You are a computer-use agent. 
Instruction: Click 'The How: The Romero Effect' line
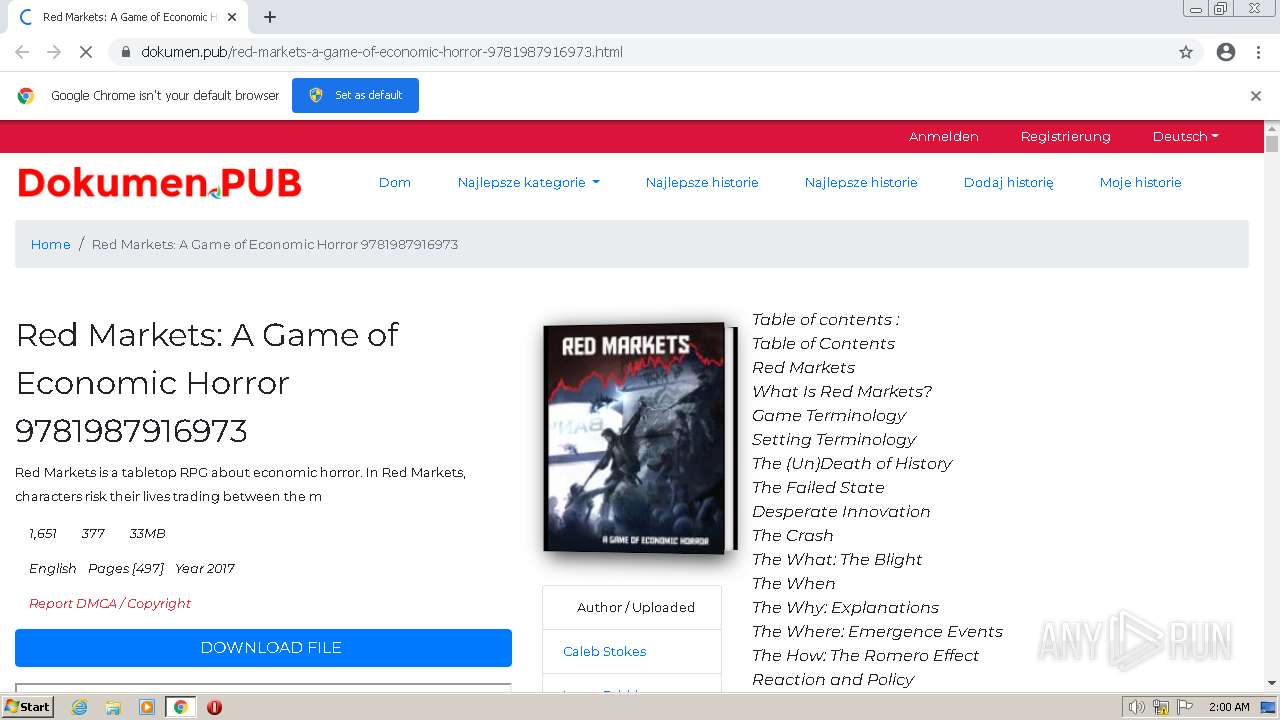click(x=865, y=655)
